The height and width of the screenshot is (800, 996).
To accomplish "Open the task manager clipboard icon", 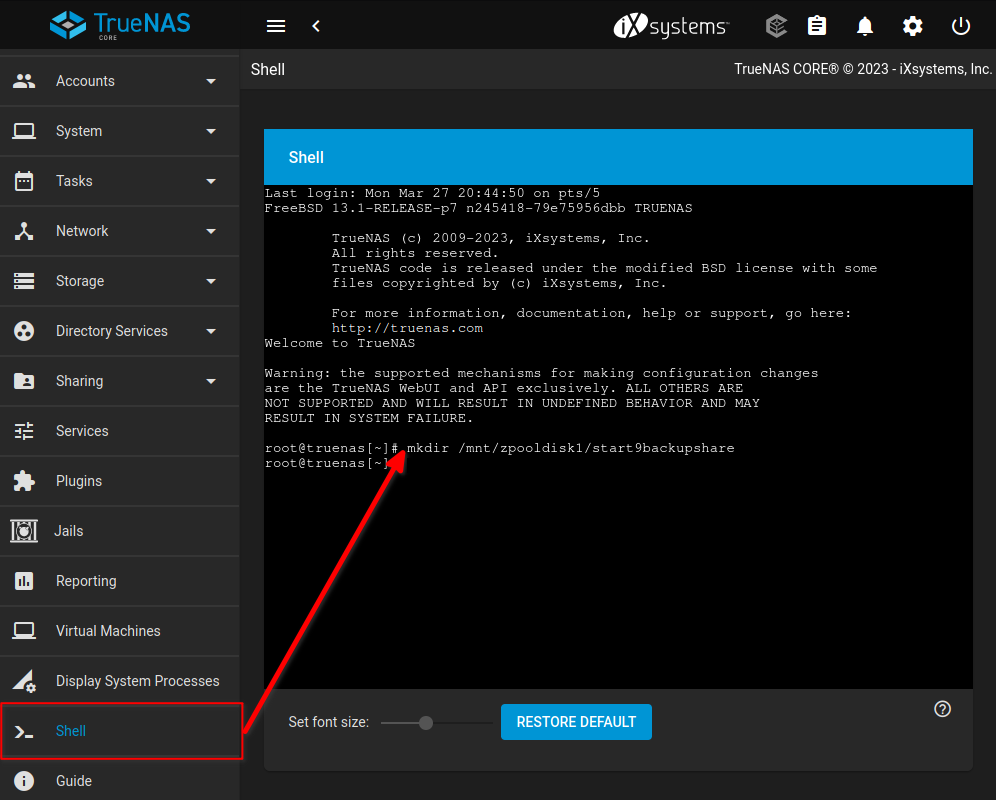I will pos(817,26).
